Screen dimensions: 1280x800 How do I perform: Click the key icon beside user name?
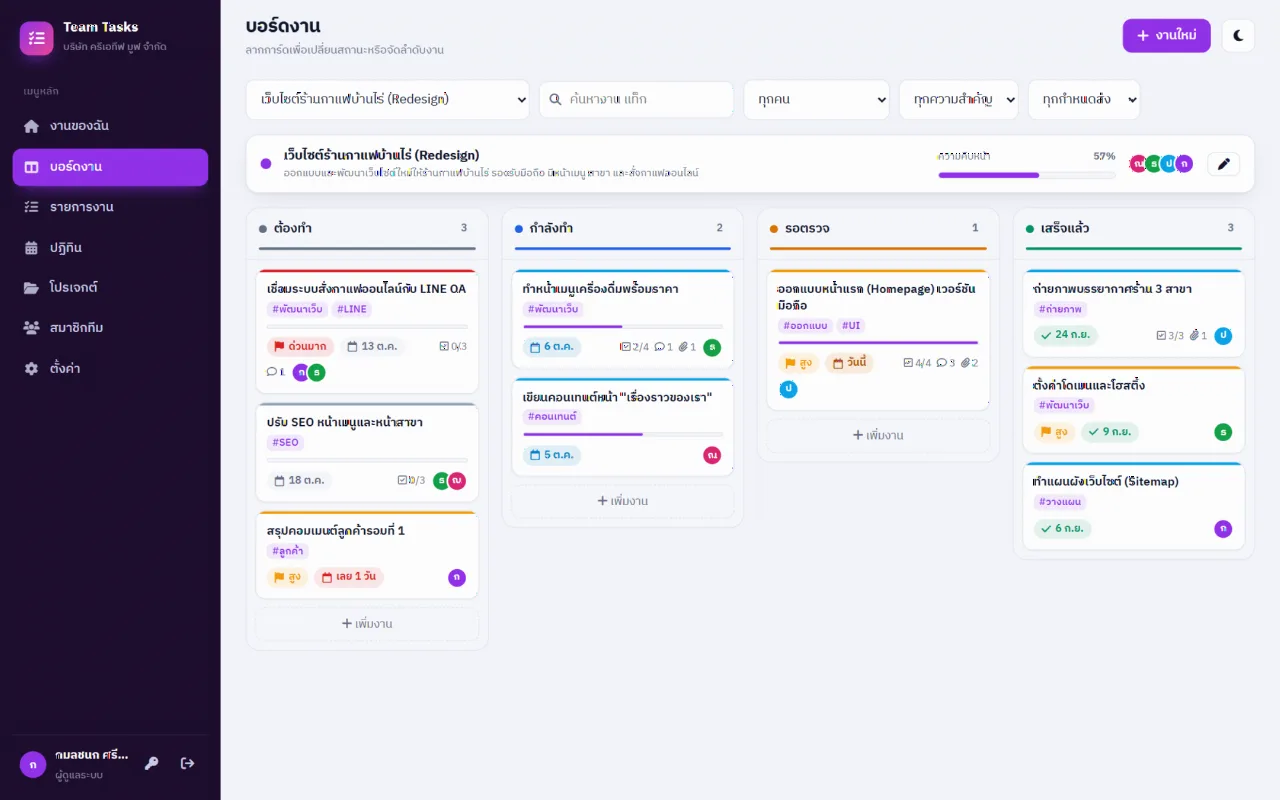pyautogui.click(x=151, y=763)
